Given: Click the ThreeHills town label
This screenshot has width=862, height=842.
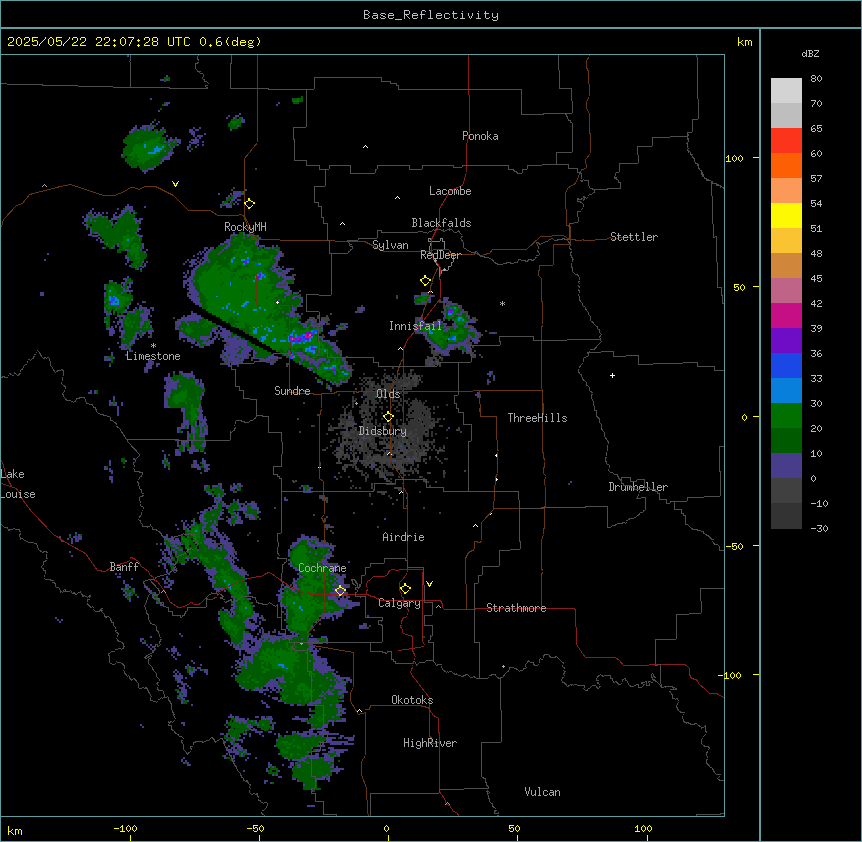Looking at the screenshot, I should point(537,418).
